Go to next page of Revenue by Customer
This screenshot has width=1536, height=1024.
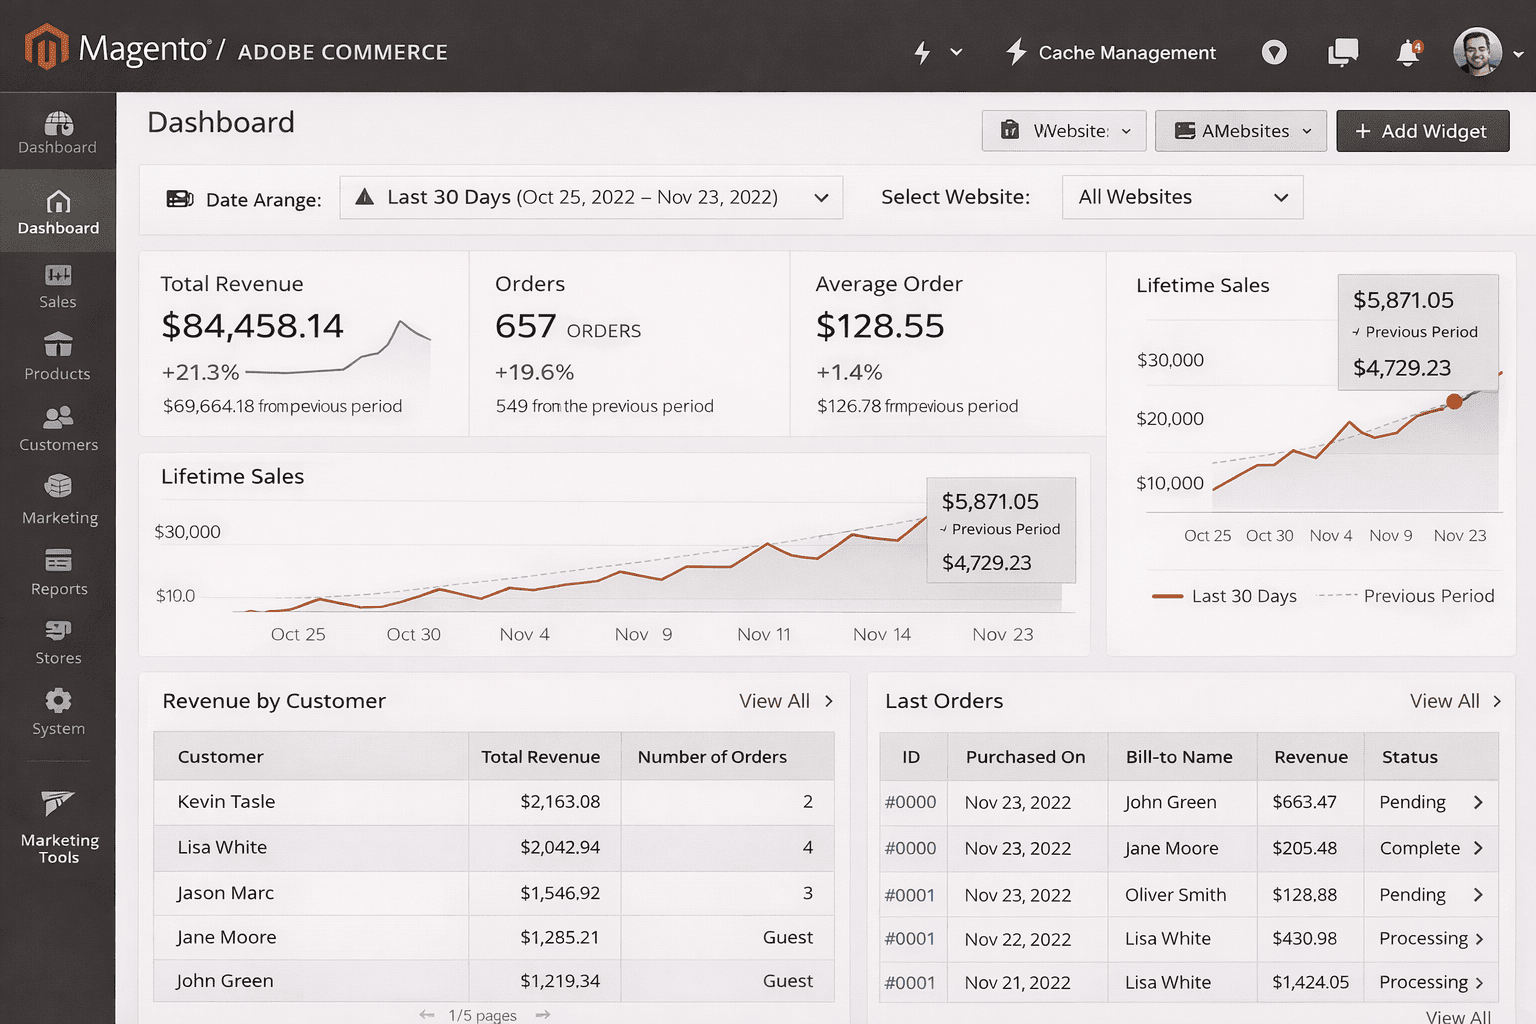point(543,1014)
